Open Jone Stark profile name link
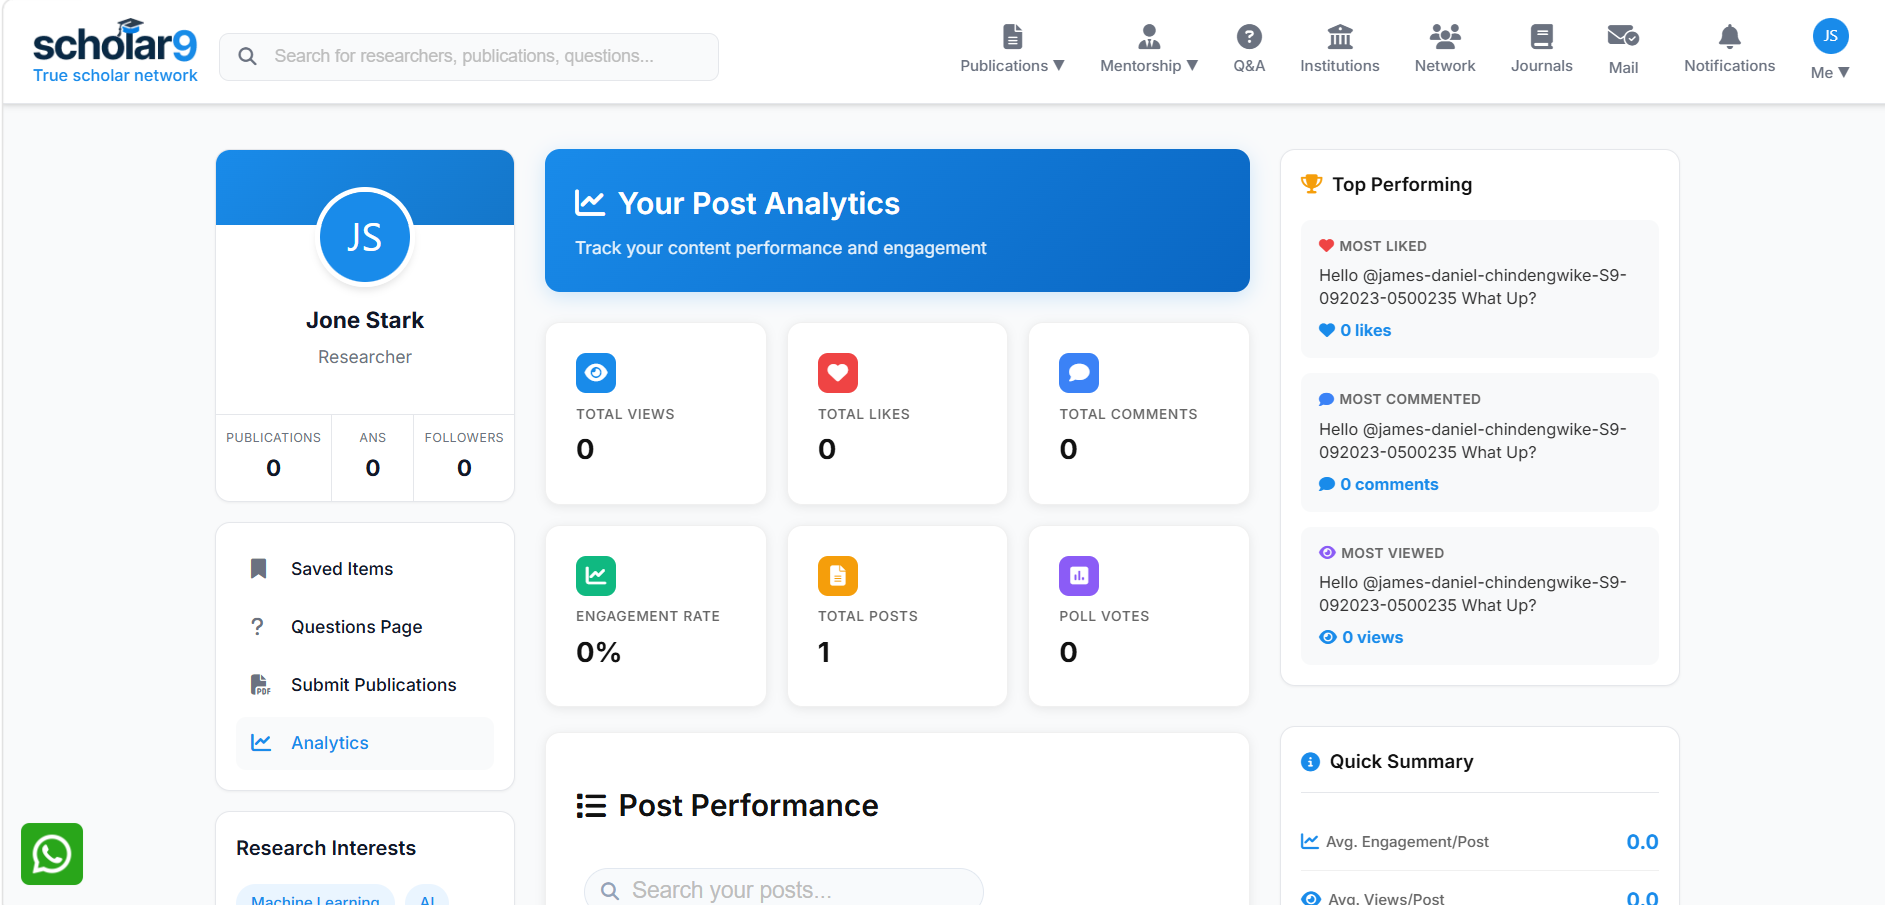The width and height of the screenshot is (1885, 905). [x=365, y=320]
